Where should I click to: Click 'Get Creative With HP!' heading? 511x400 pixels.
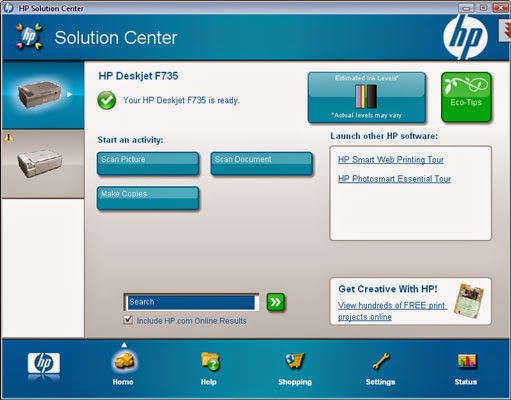point(388,289)
